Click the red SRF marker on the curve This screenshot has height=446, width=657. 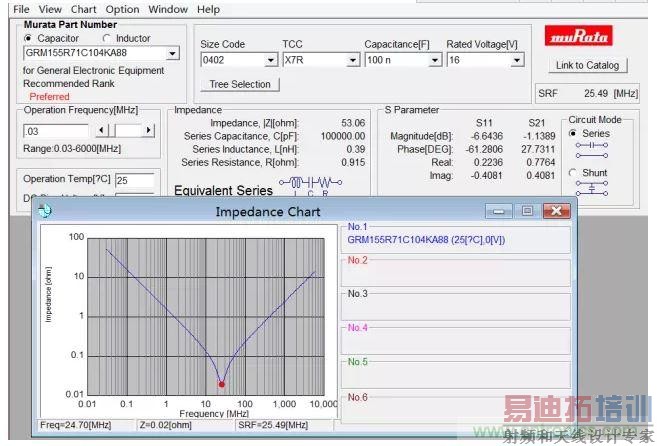click(222, 384)
